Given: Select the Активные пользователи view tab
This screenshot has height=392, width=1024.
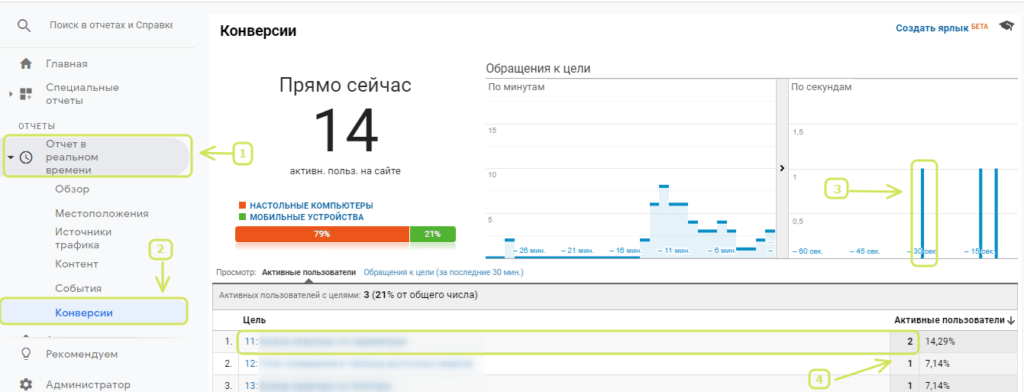Looking at the screenshot, I should 308,272.
